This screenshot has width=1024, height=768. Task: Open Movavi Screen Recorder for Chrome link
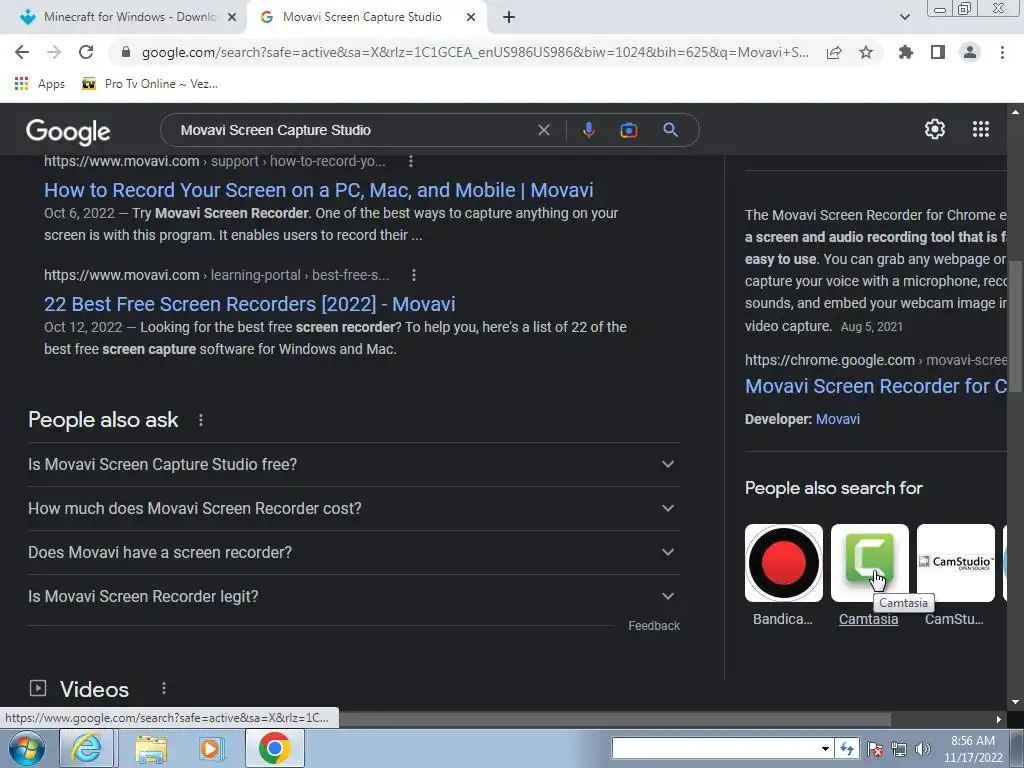tap(876, 386)
